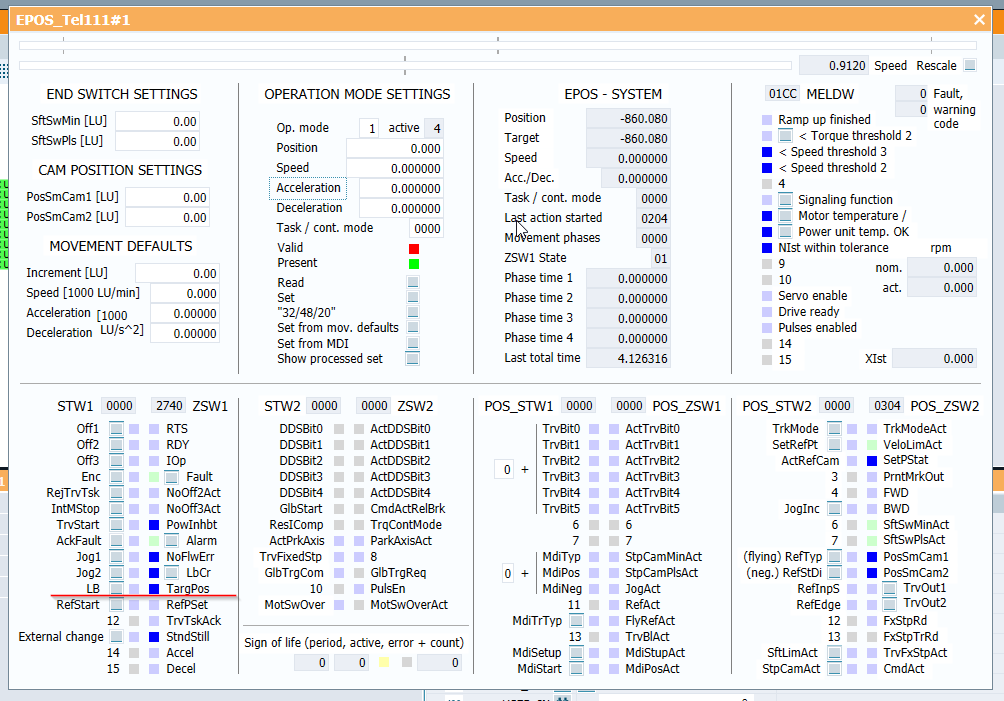Toggle the LbCr checkbox in ZSW1
Screen dimensions: 1004x701
[171, 572]
